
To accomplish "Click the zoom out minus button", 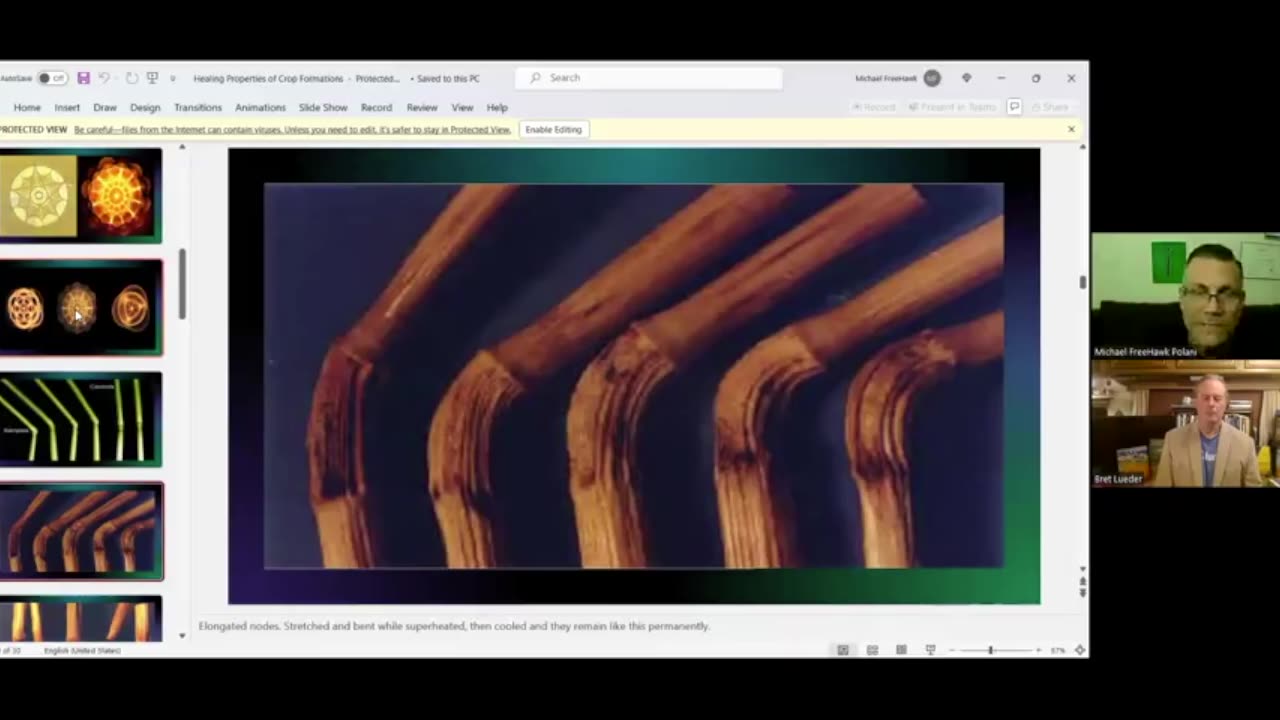I will tap(953, 650).
